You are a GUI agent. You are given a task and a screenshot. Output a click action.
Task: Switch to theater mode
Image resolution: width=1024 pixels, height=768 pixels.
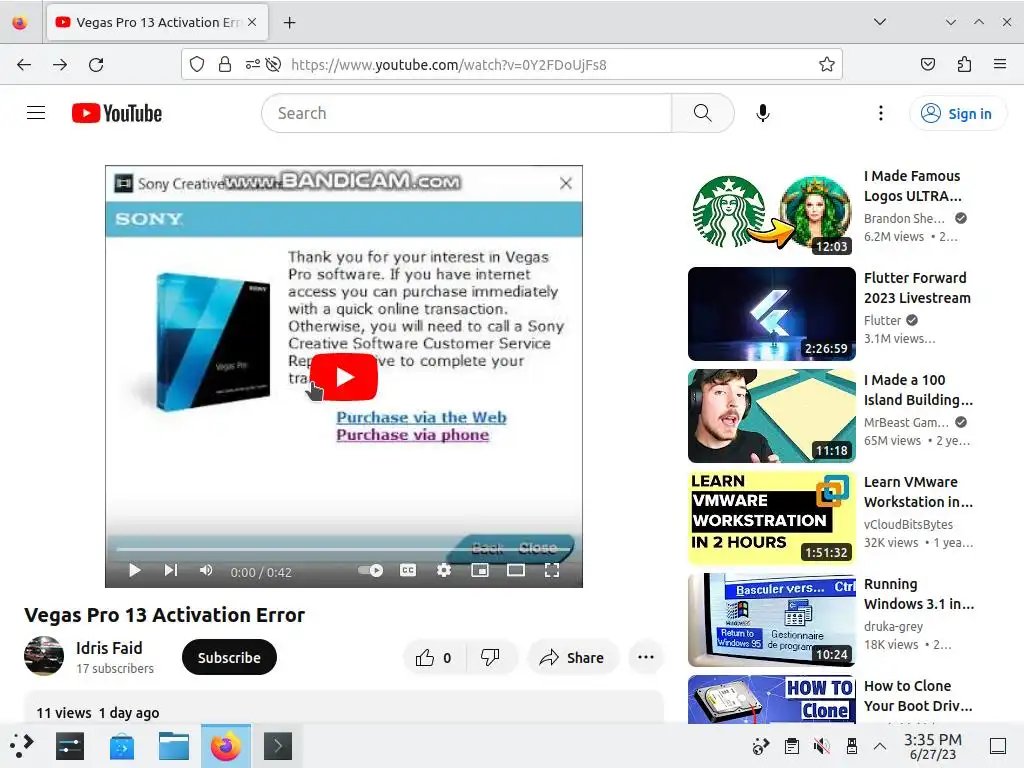tap(516, 570)
